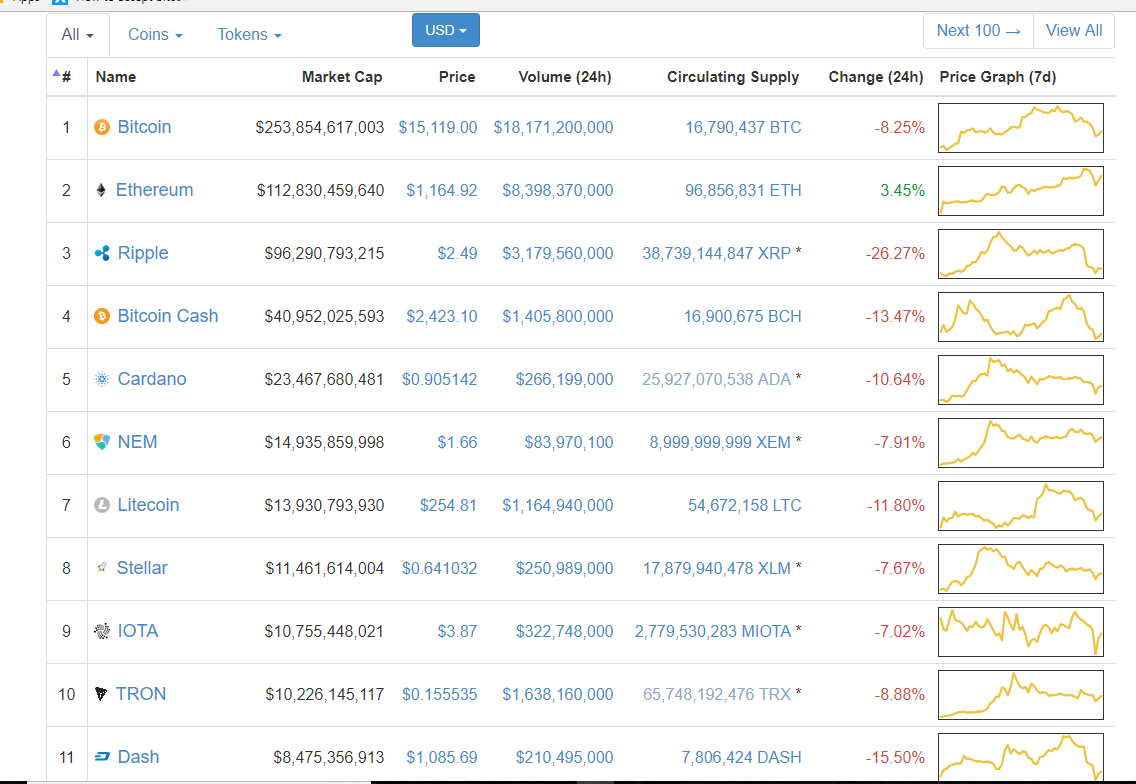Click the Litecoin price $254.81
The image size is (1136, 784).
pyautogui.click(x=448, y=505)
